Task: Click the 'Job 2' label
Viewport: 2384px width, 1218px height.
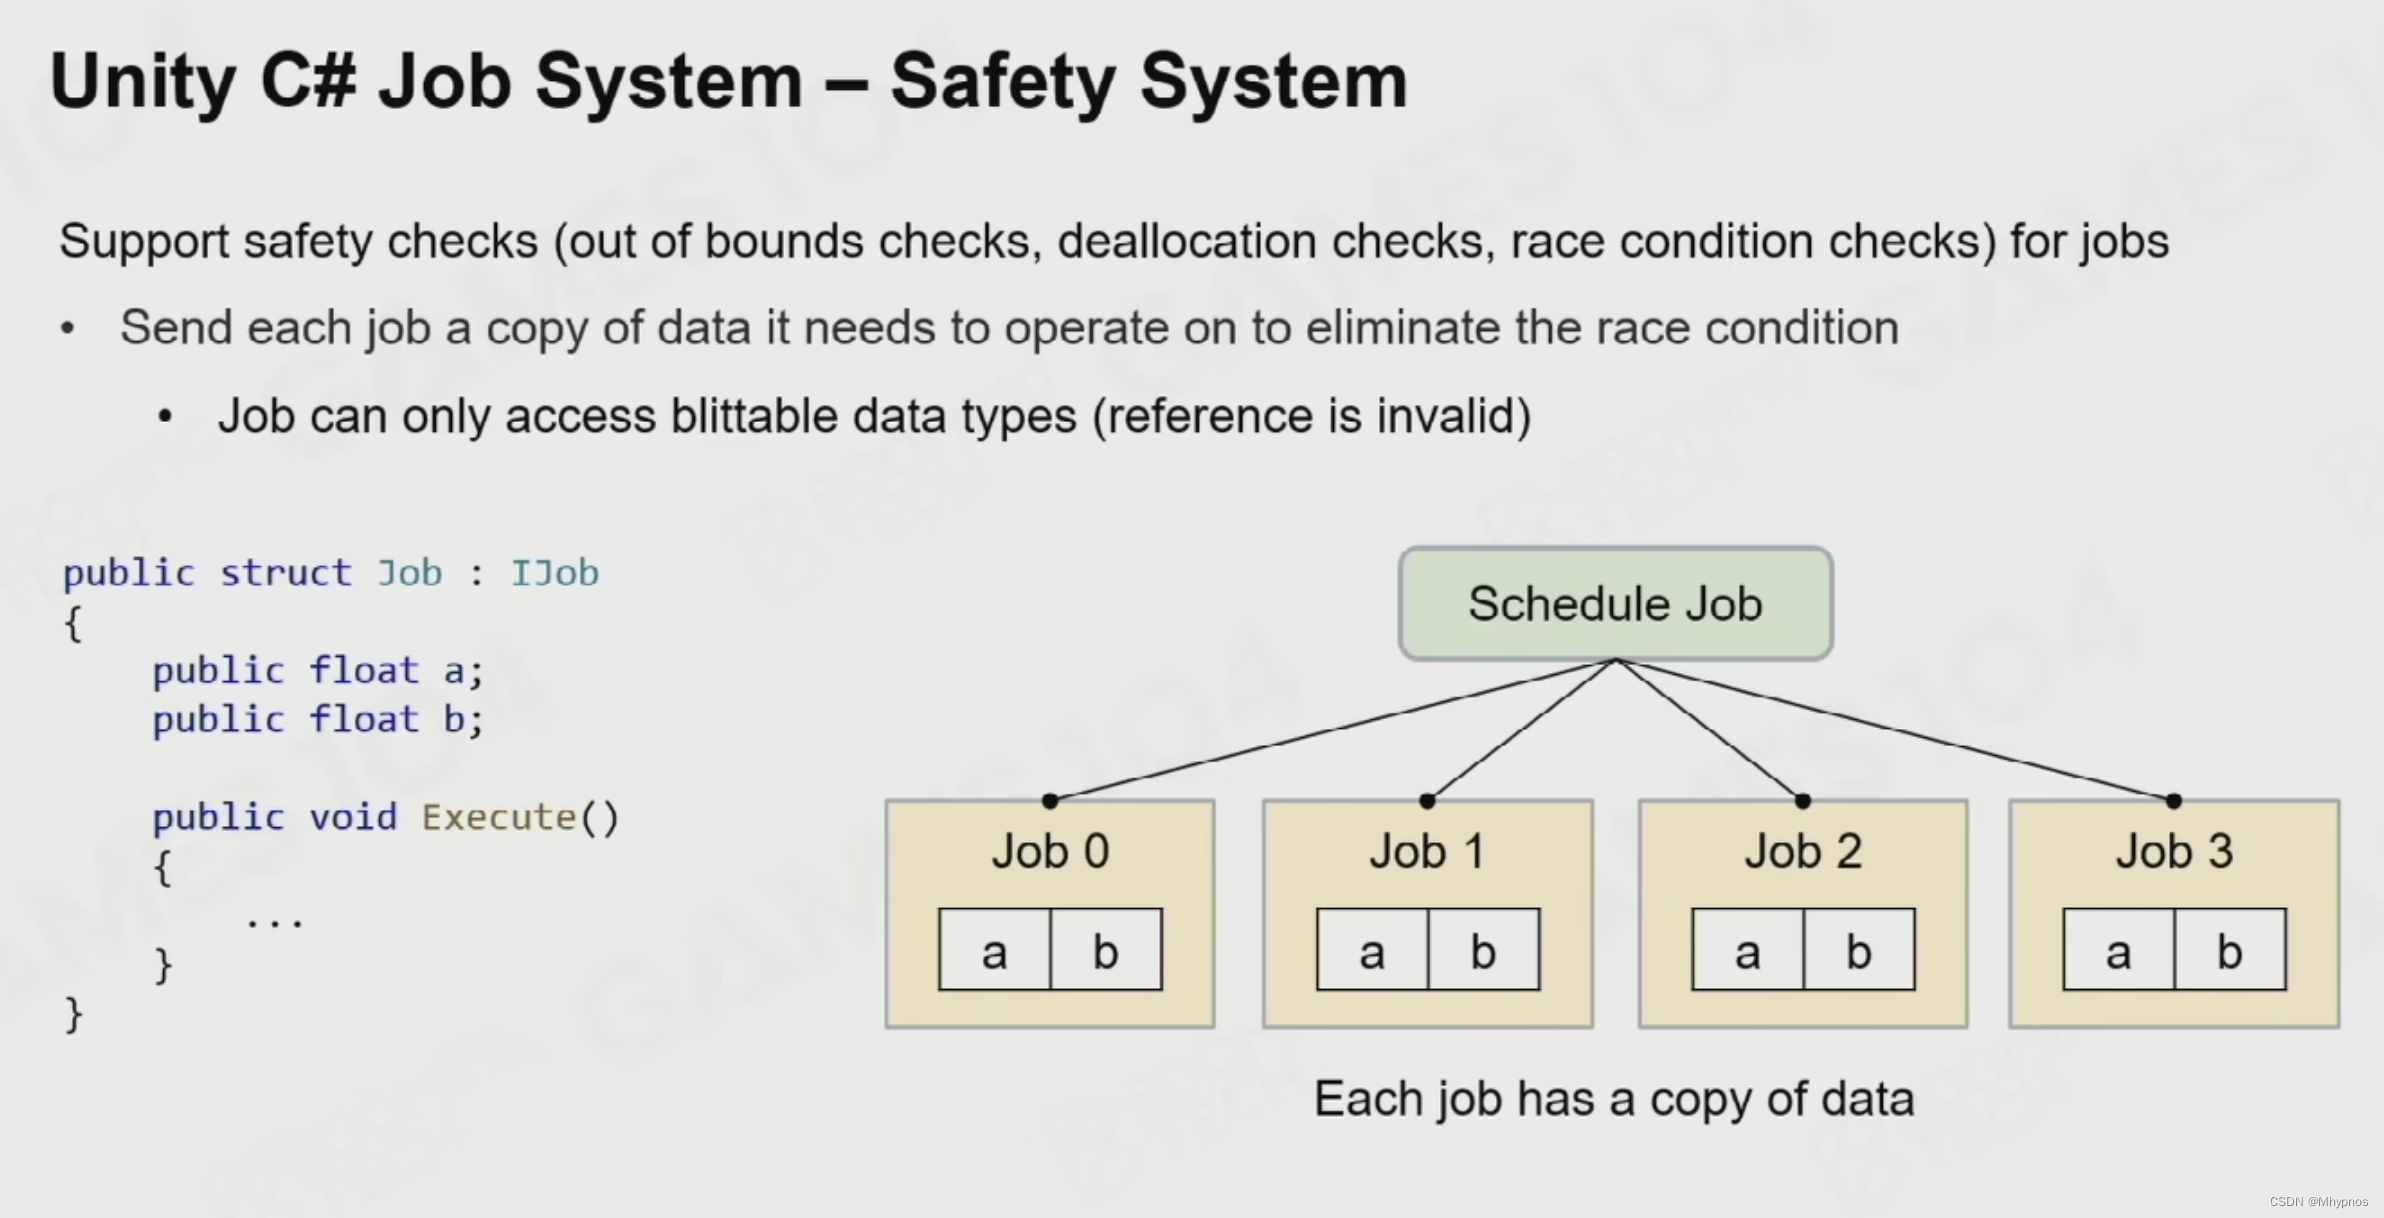Action: click(x=1803, y=852)
